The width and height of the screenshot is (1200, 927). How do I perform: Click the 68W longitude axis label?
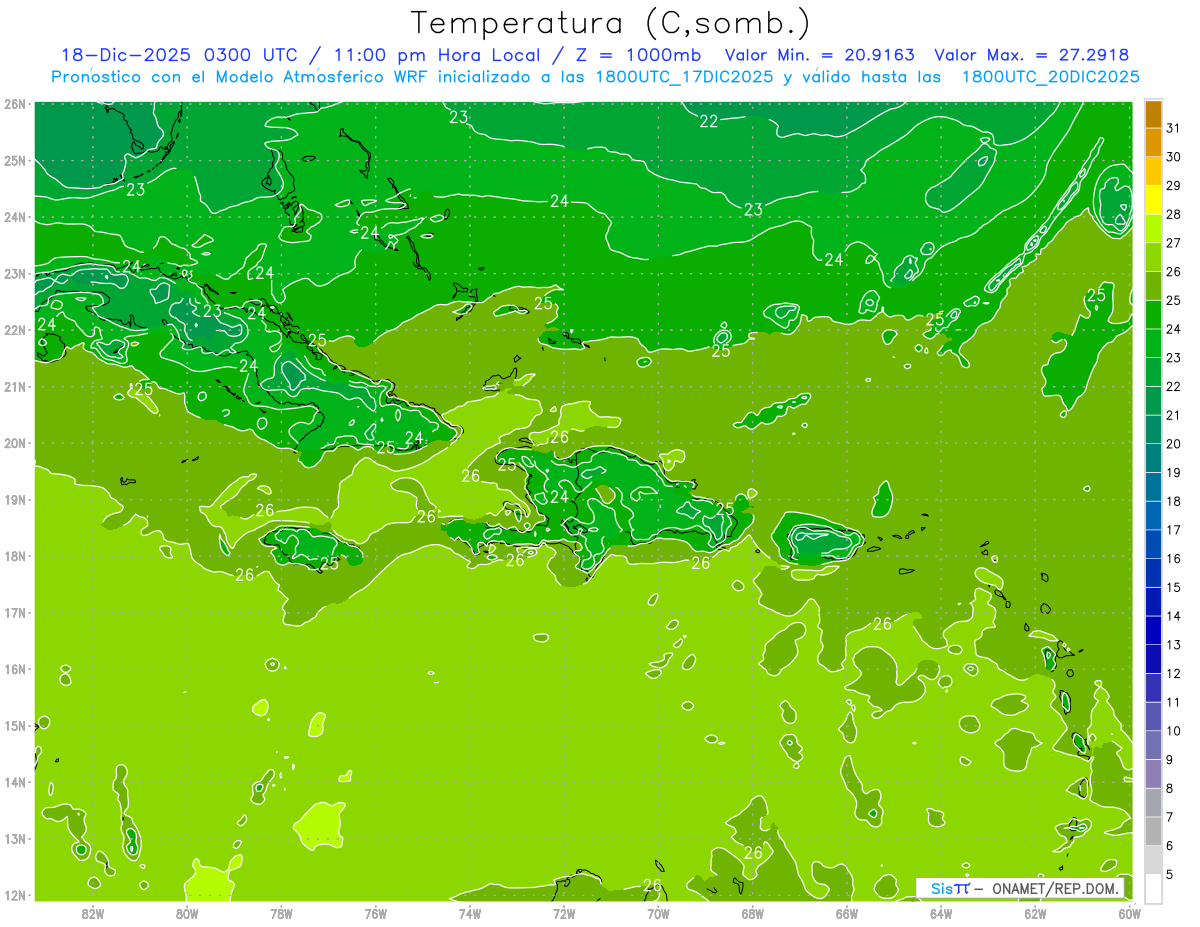(x=752, y=913)
